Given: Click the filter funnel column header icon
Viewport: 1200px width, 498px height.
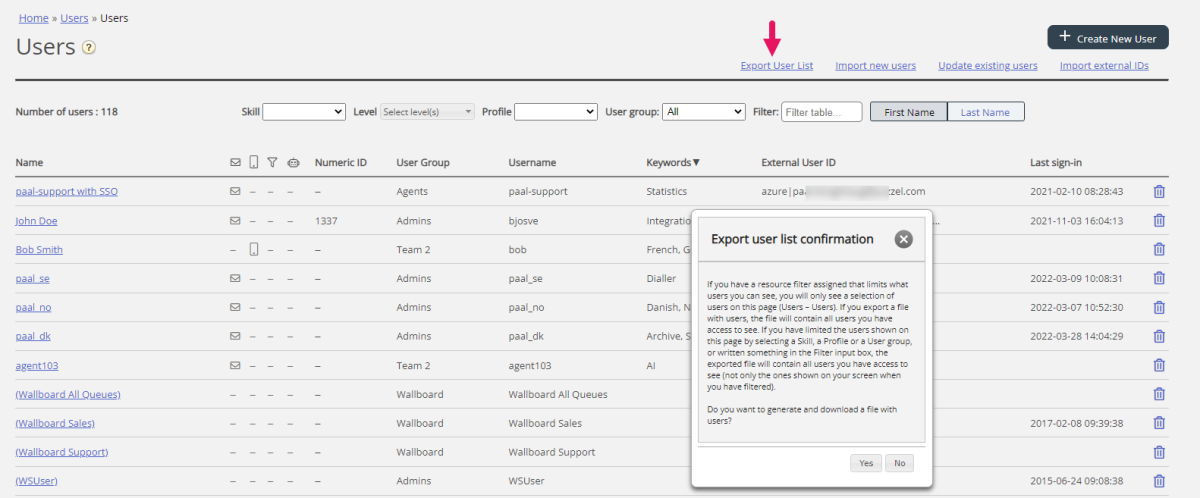Looking at the screenshot, I should click(272, 162).
